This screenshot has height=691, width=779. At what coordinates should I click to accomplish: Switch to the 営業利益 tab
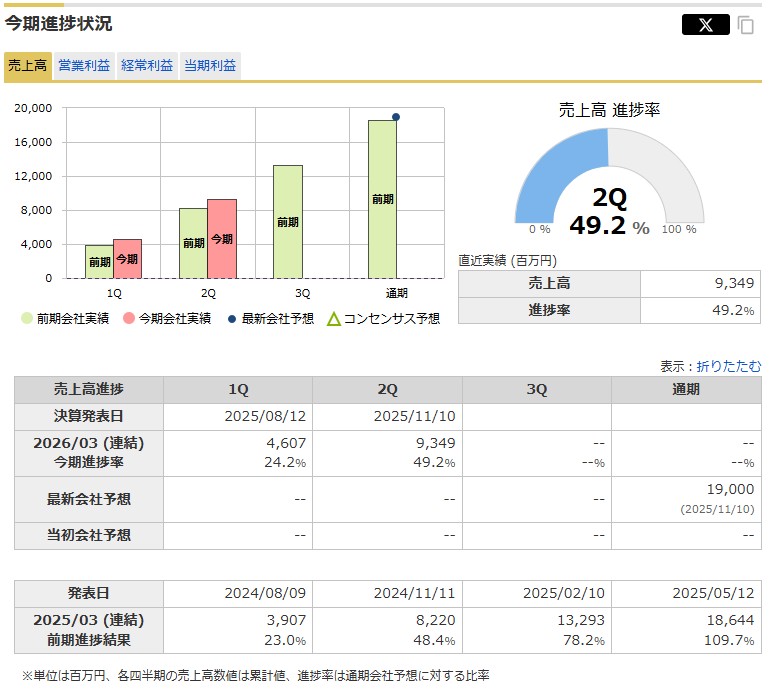(84, 66)
